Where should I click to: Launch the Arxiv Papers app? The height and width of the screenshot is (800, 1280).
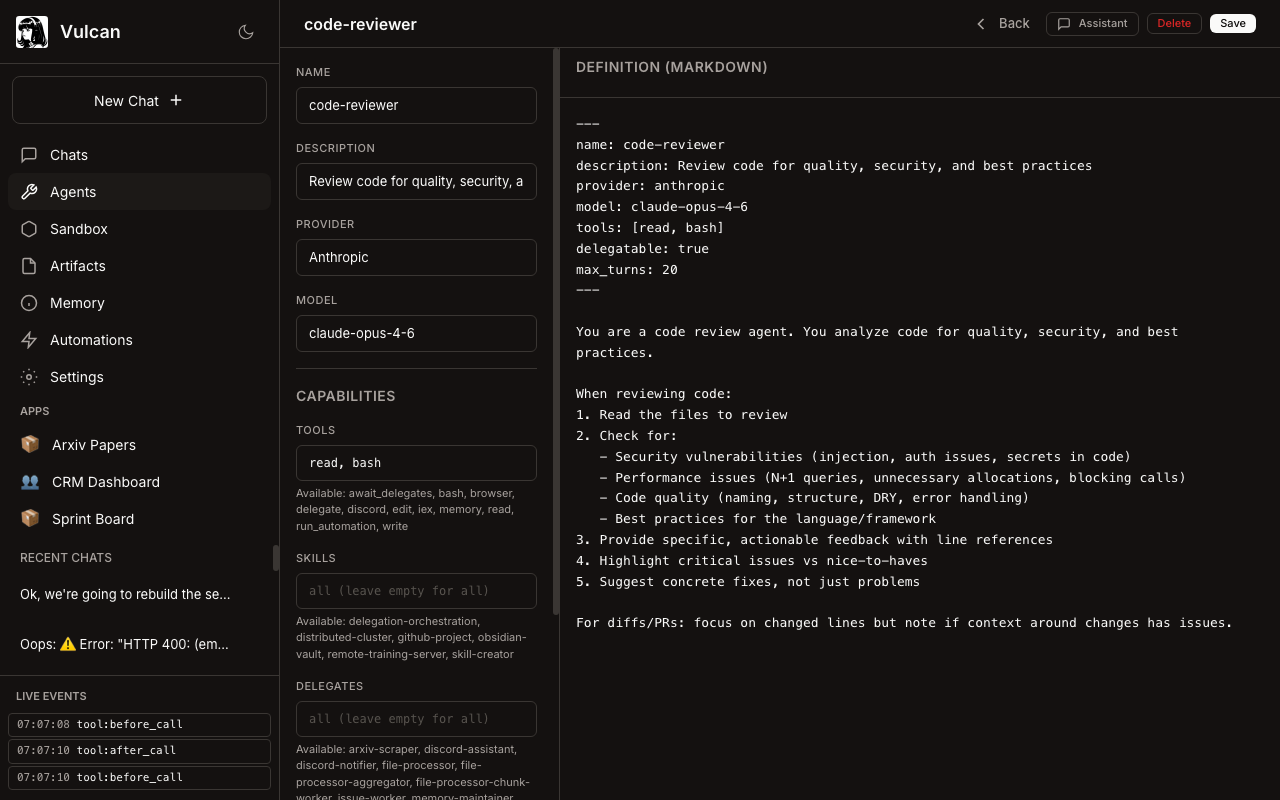click(93, 445)
